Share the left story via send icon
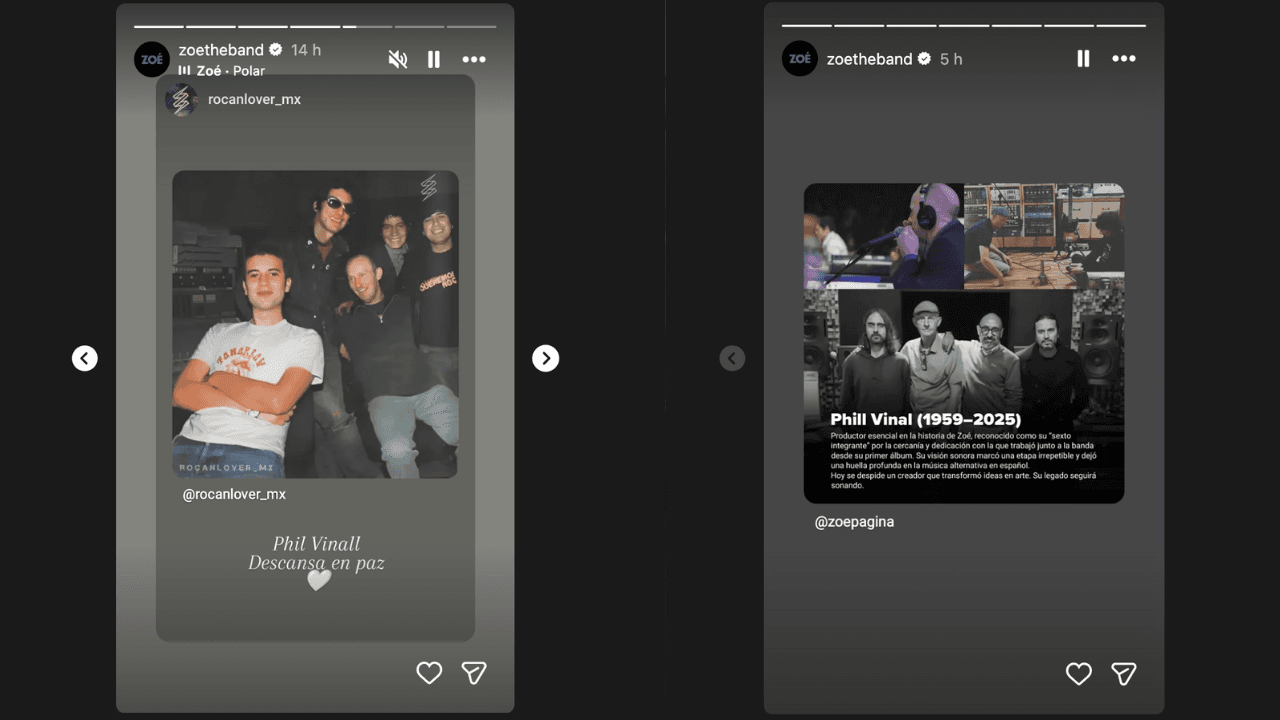Screen dimensions: 1280x720 tap(474, 673)
